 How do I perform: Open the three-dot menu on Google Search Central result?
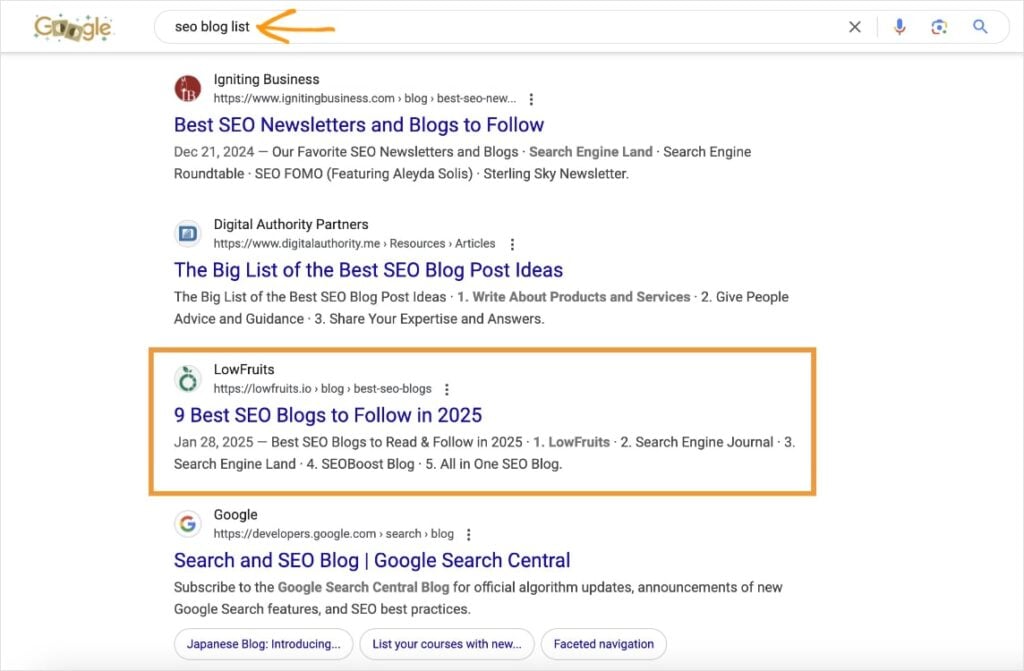pos(468,534)
